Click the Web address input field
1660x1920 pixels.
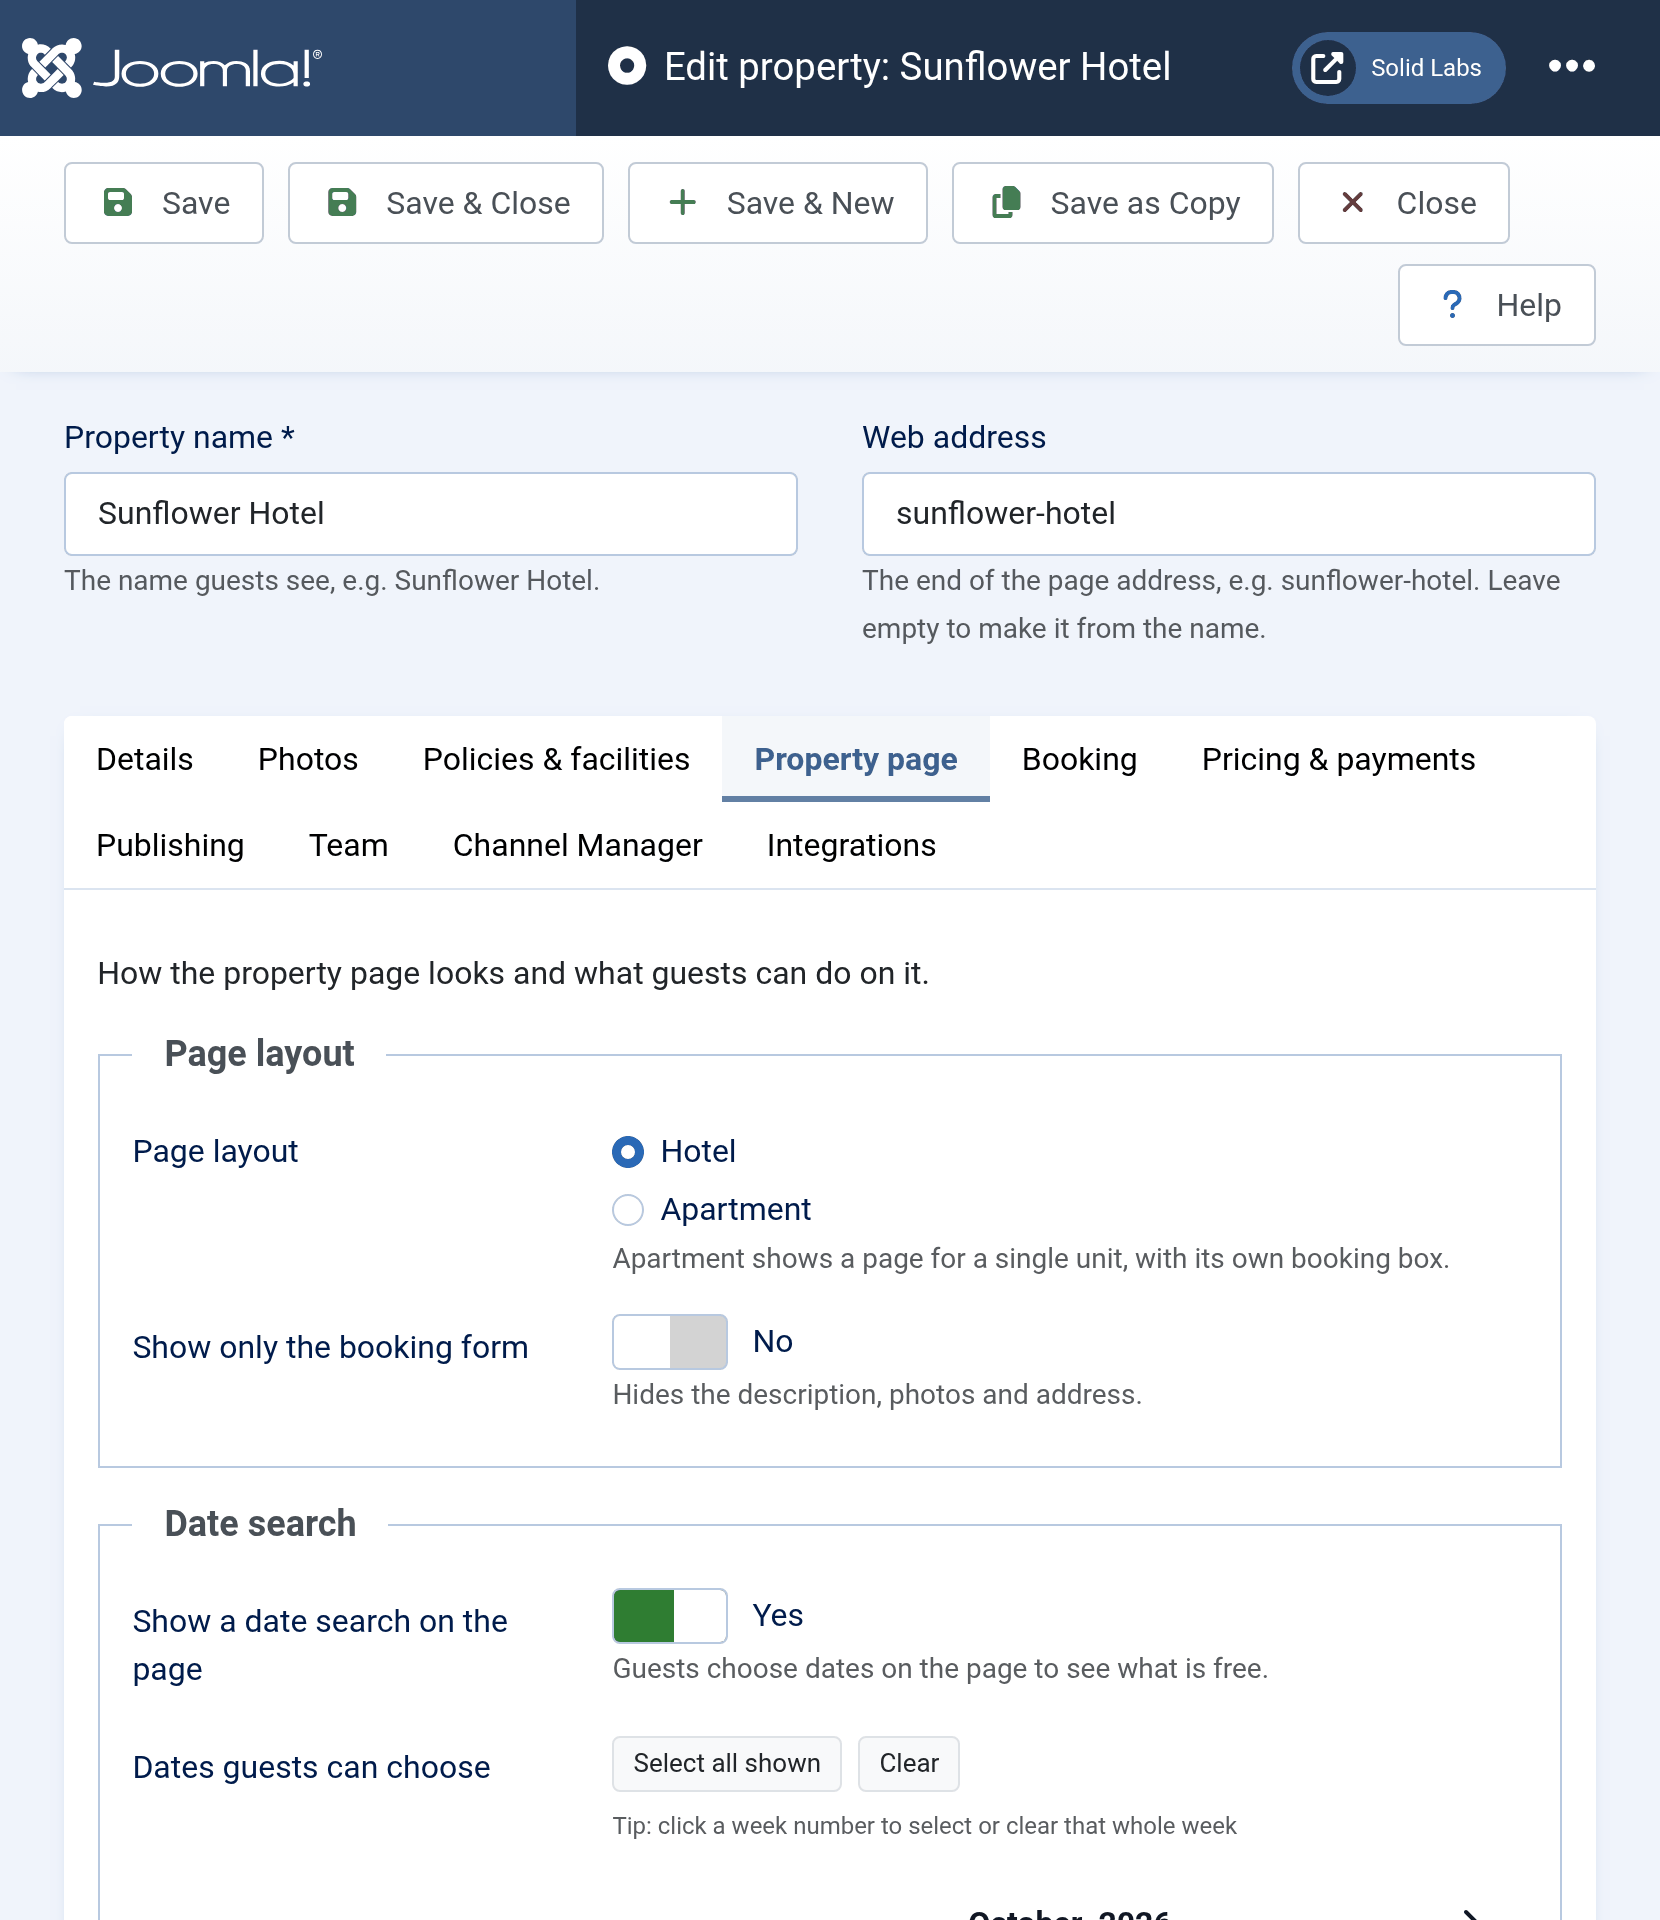click(x=1229, y=514)
